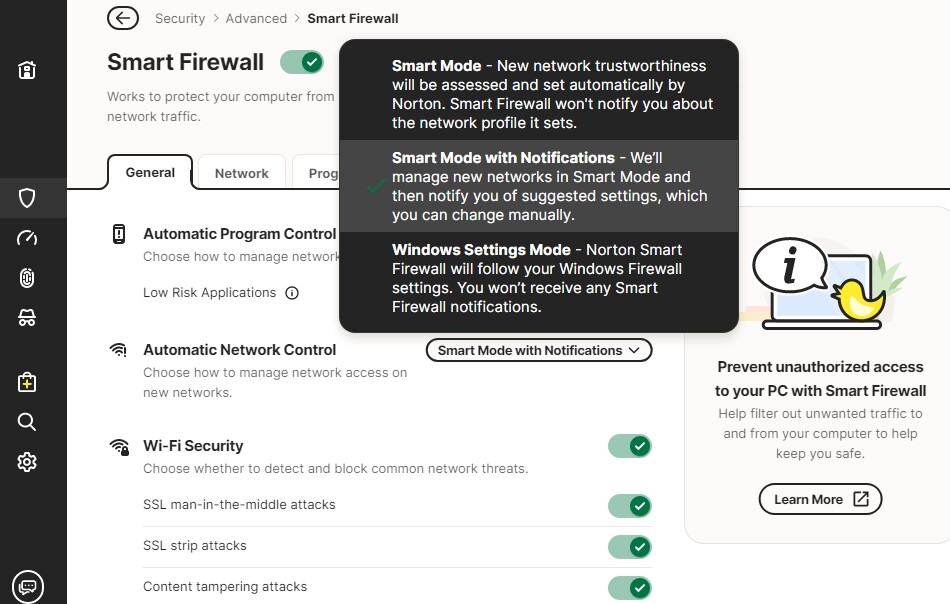Open the Privacy incognito sidebar icon
The height and width of the screenshot is (604, 950).
pos(27,317)
